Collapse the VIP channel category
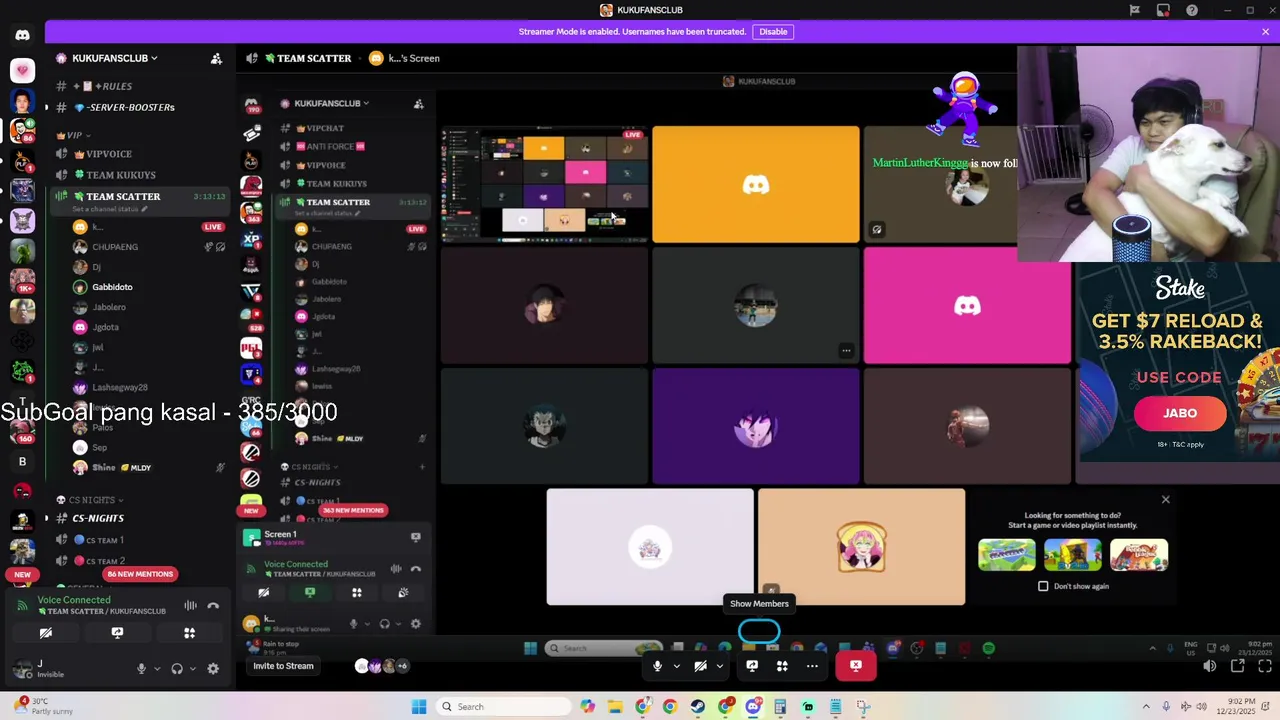 pyautogui.click(x=73, y=135)
